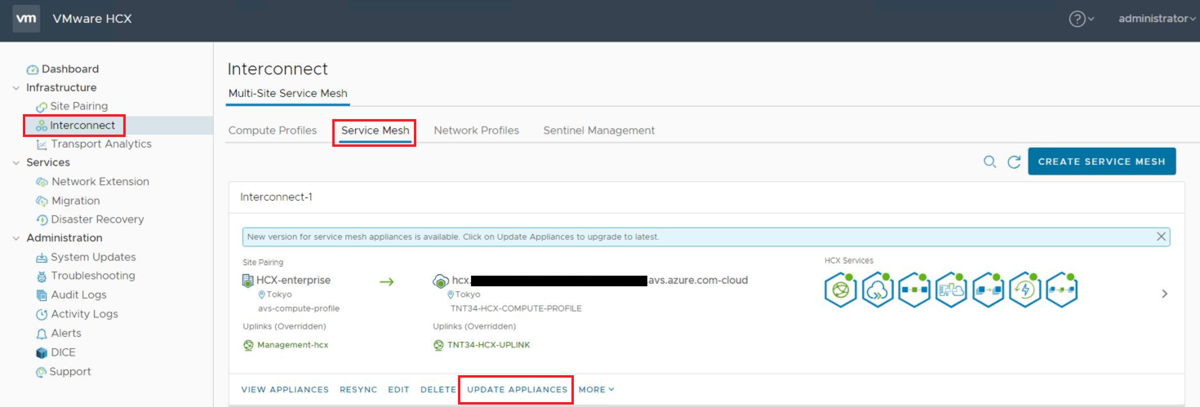Click Resync action
This screenshot has width=1200, height=407.
tap(358, 389)
